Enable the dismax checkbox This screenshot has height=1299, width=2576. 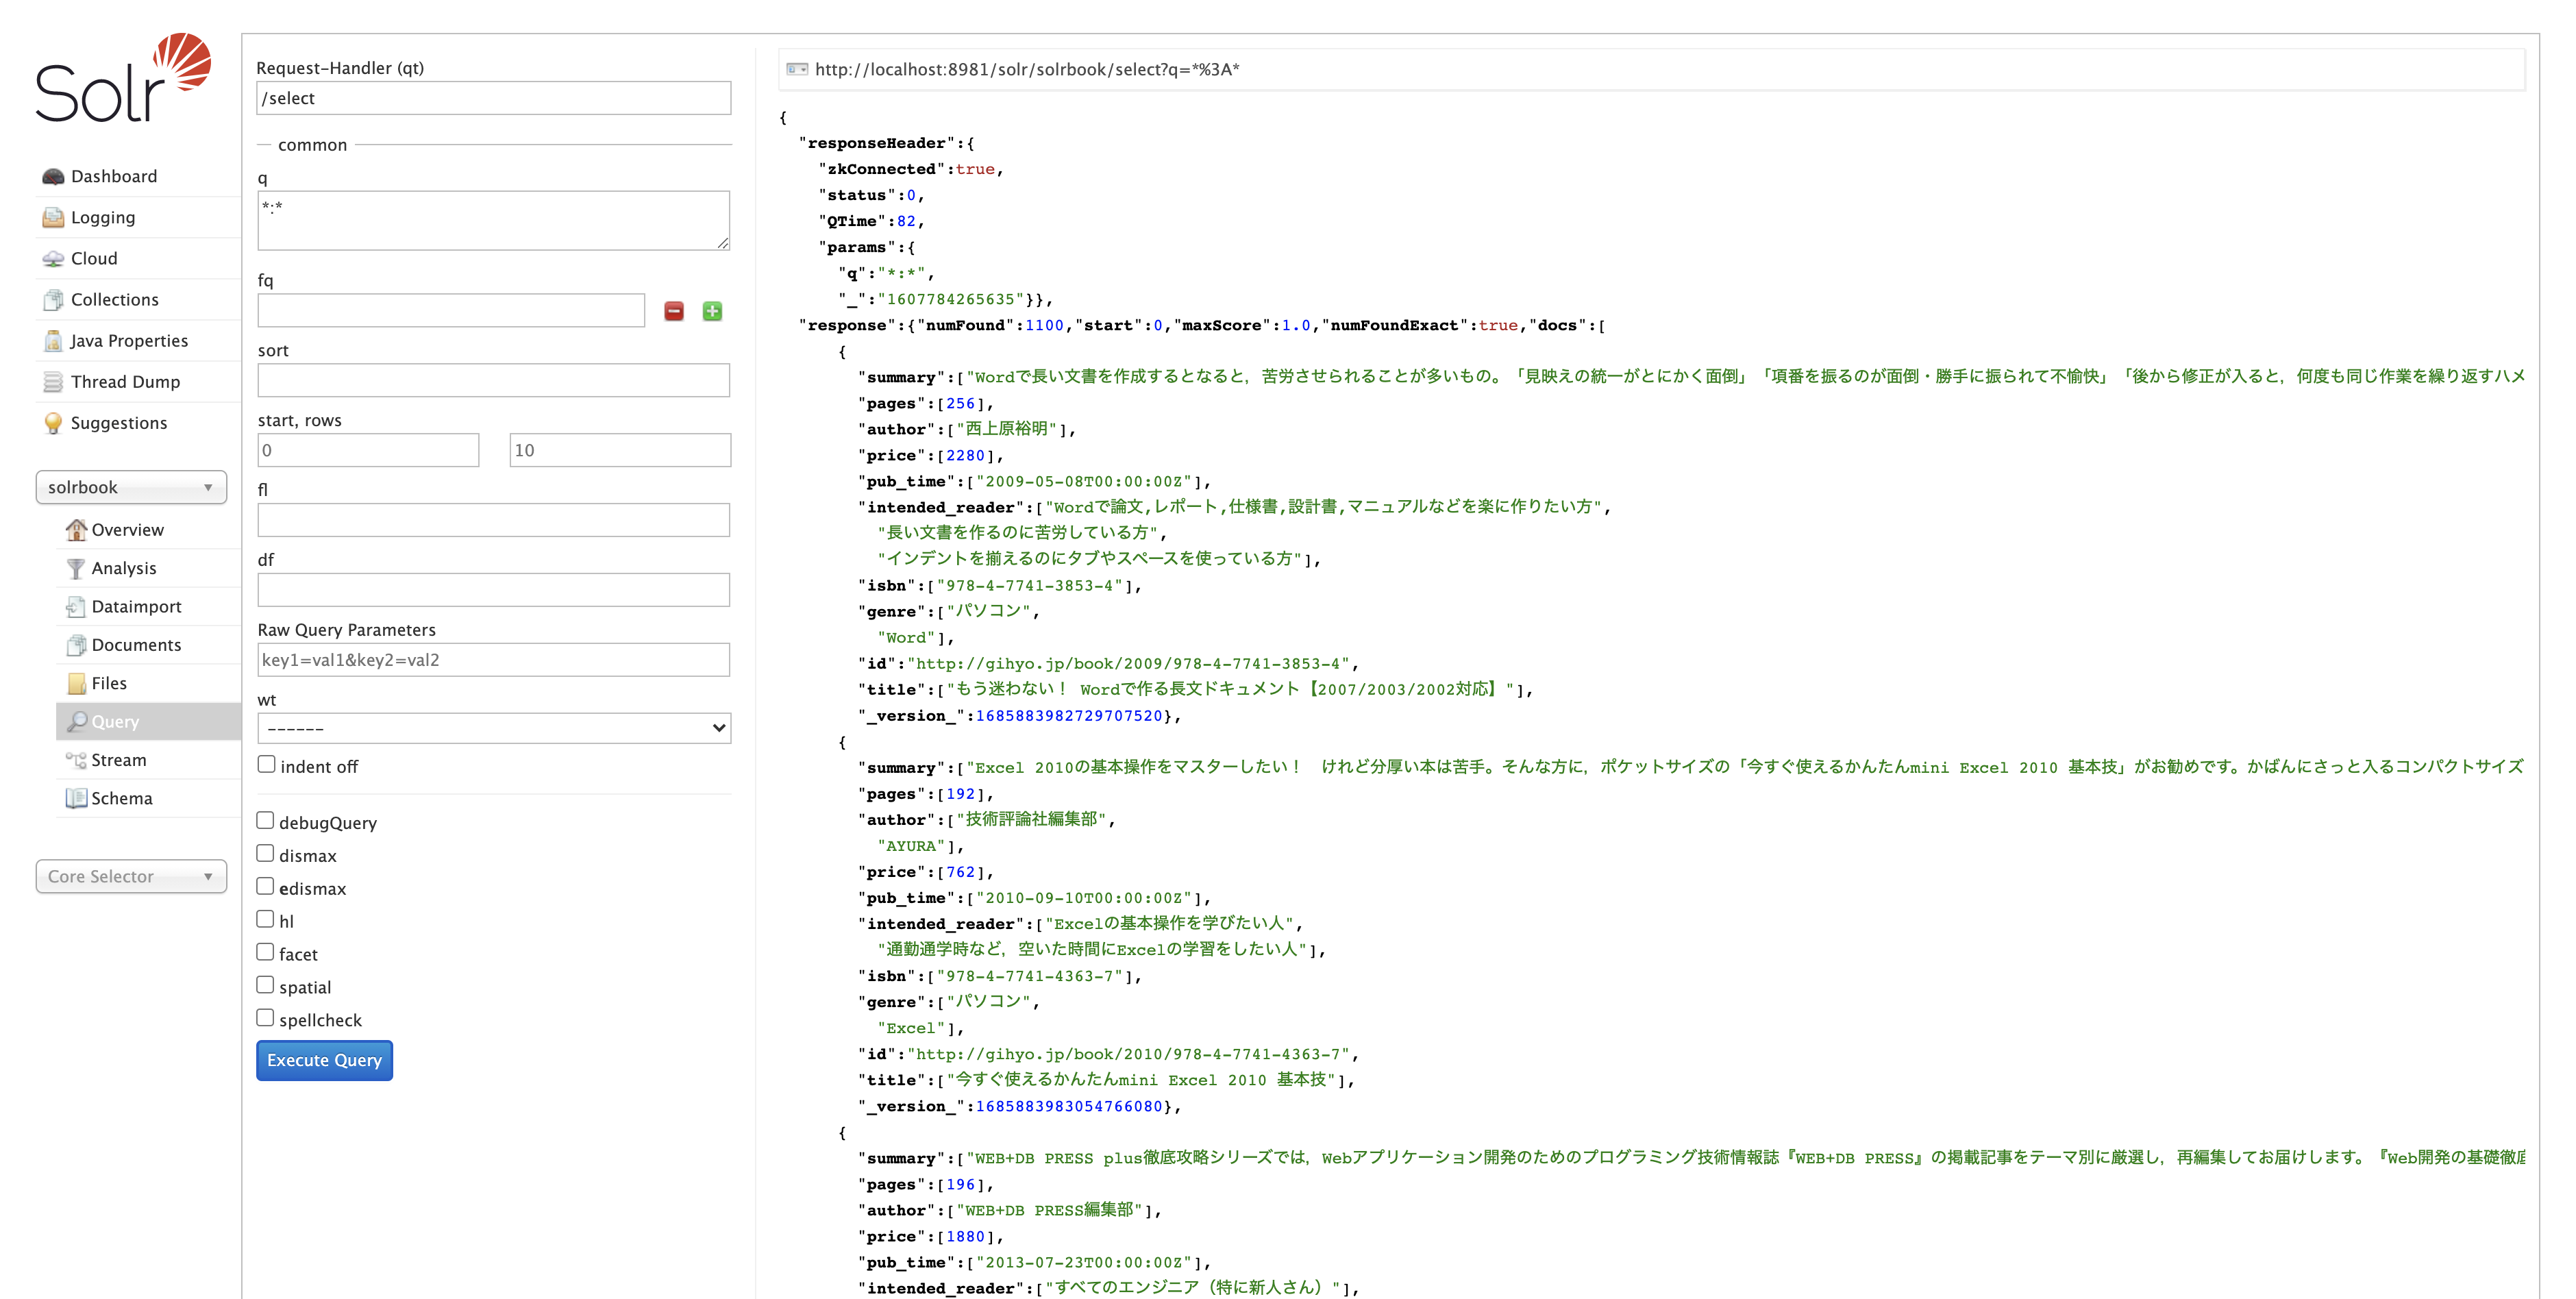pos(265,854)
